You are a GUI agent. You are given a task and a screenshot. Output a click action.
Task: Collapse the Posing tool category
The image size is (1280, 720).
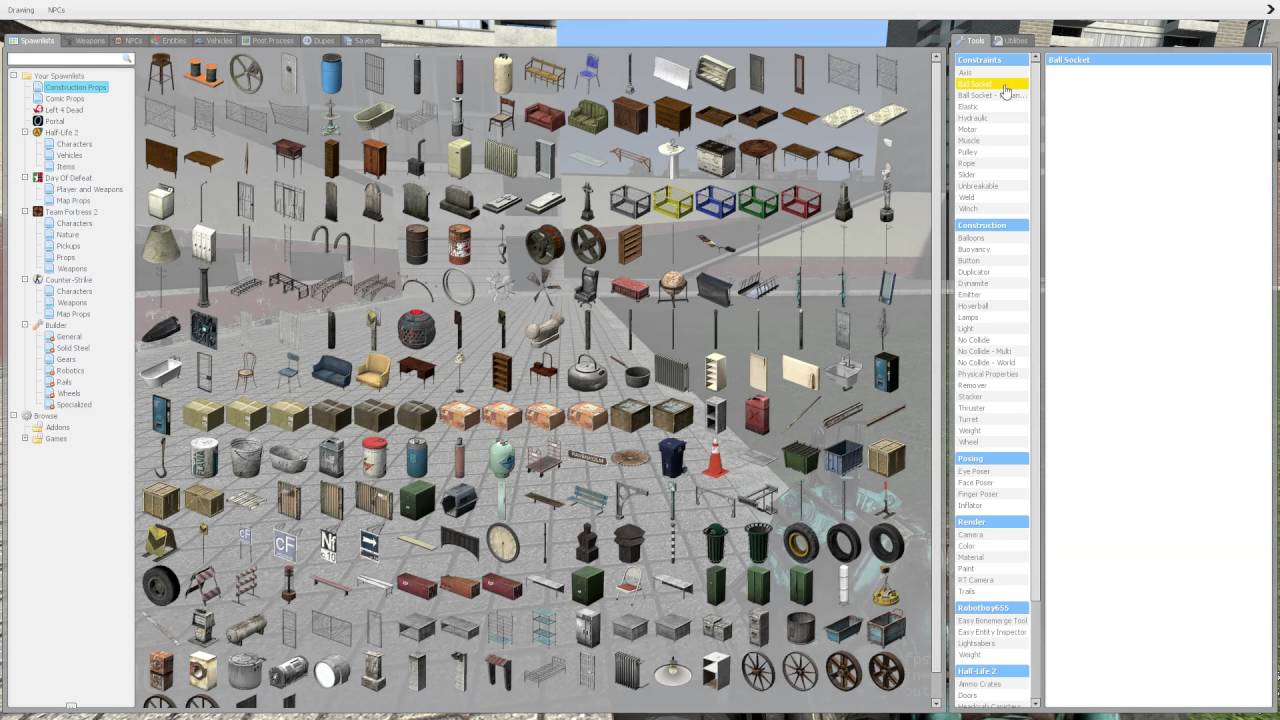(992, 459)
